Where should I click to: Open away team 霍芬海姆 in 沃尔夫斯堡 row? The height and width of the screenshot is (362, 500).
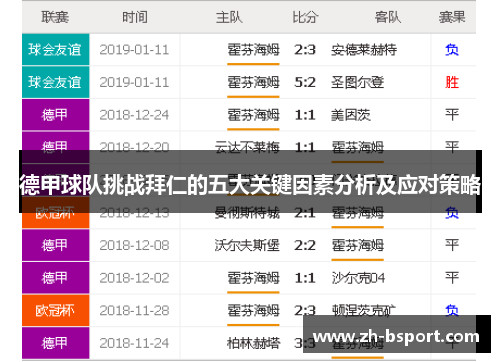[358, 245]
